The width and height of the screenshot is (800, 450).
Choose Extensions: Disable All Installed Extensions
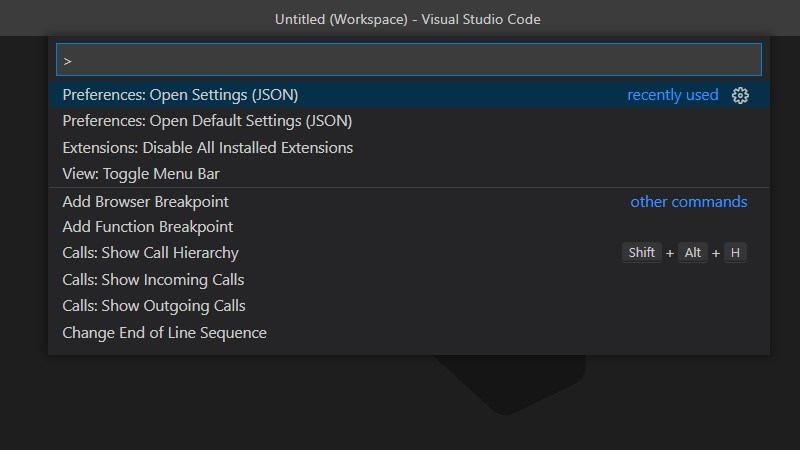coord(208,148)
